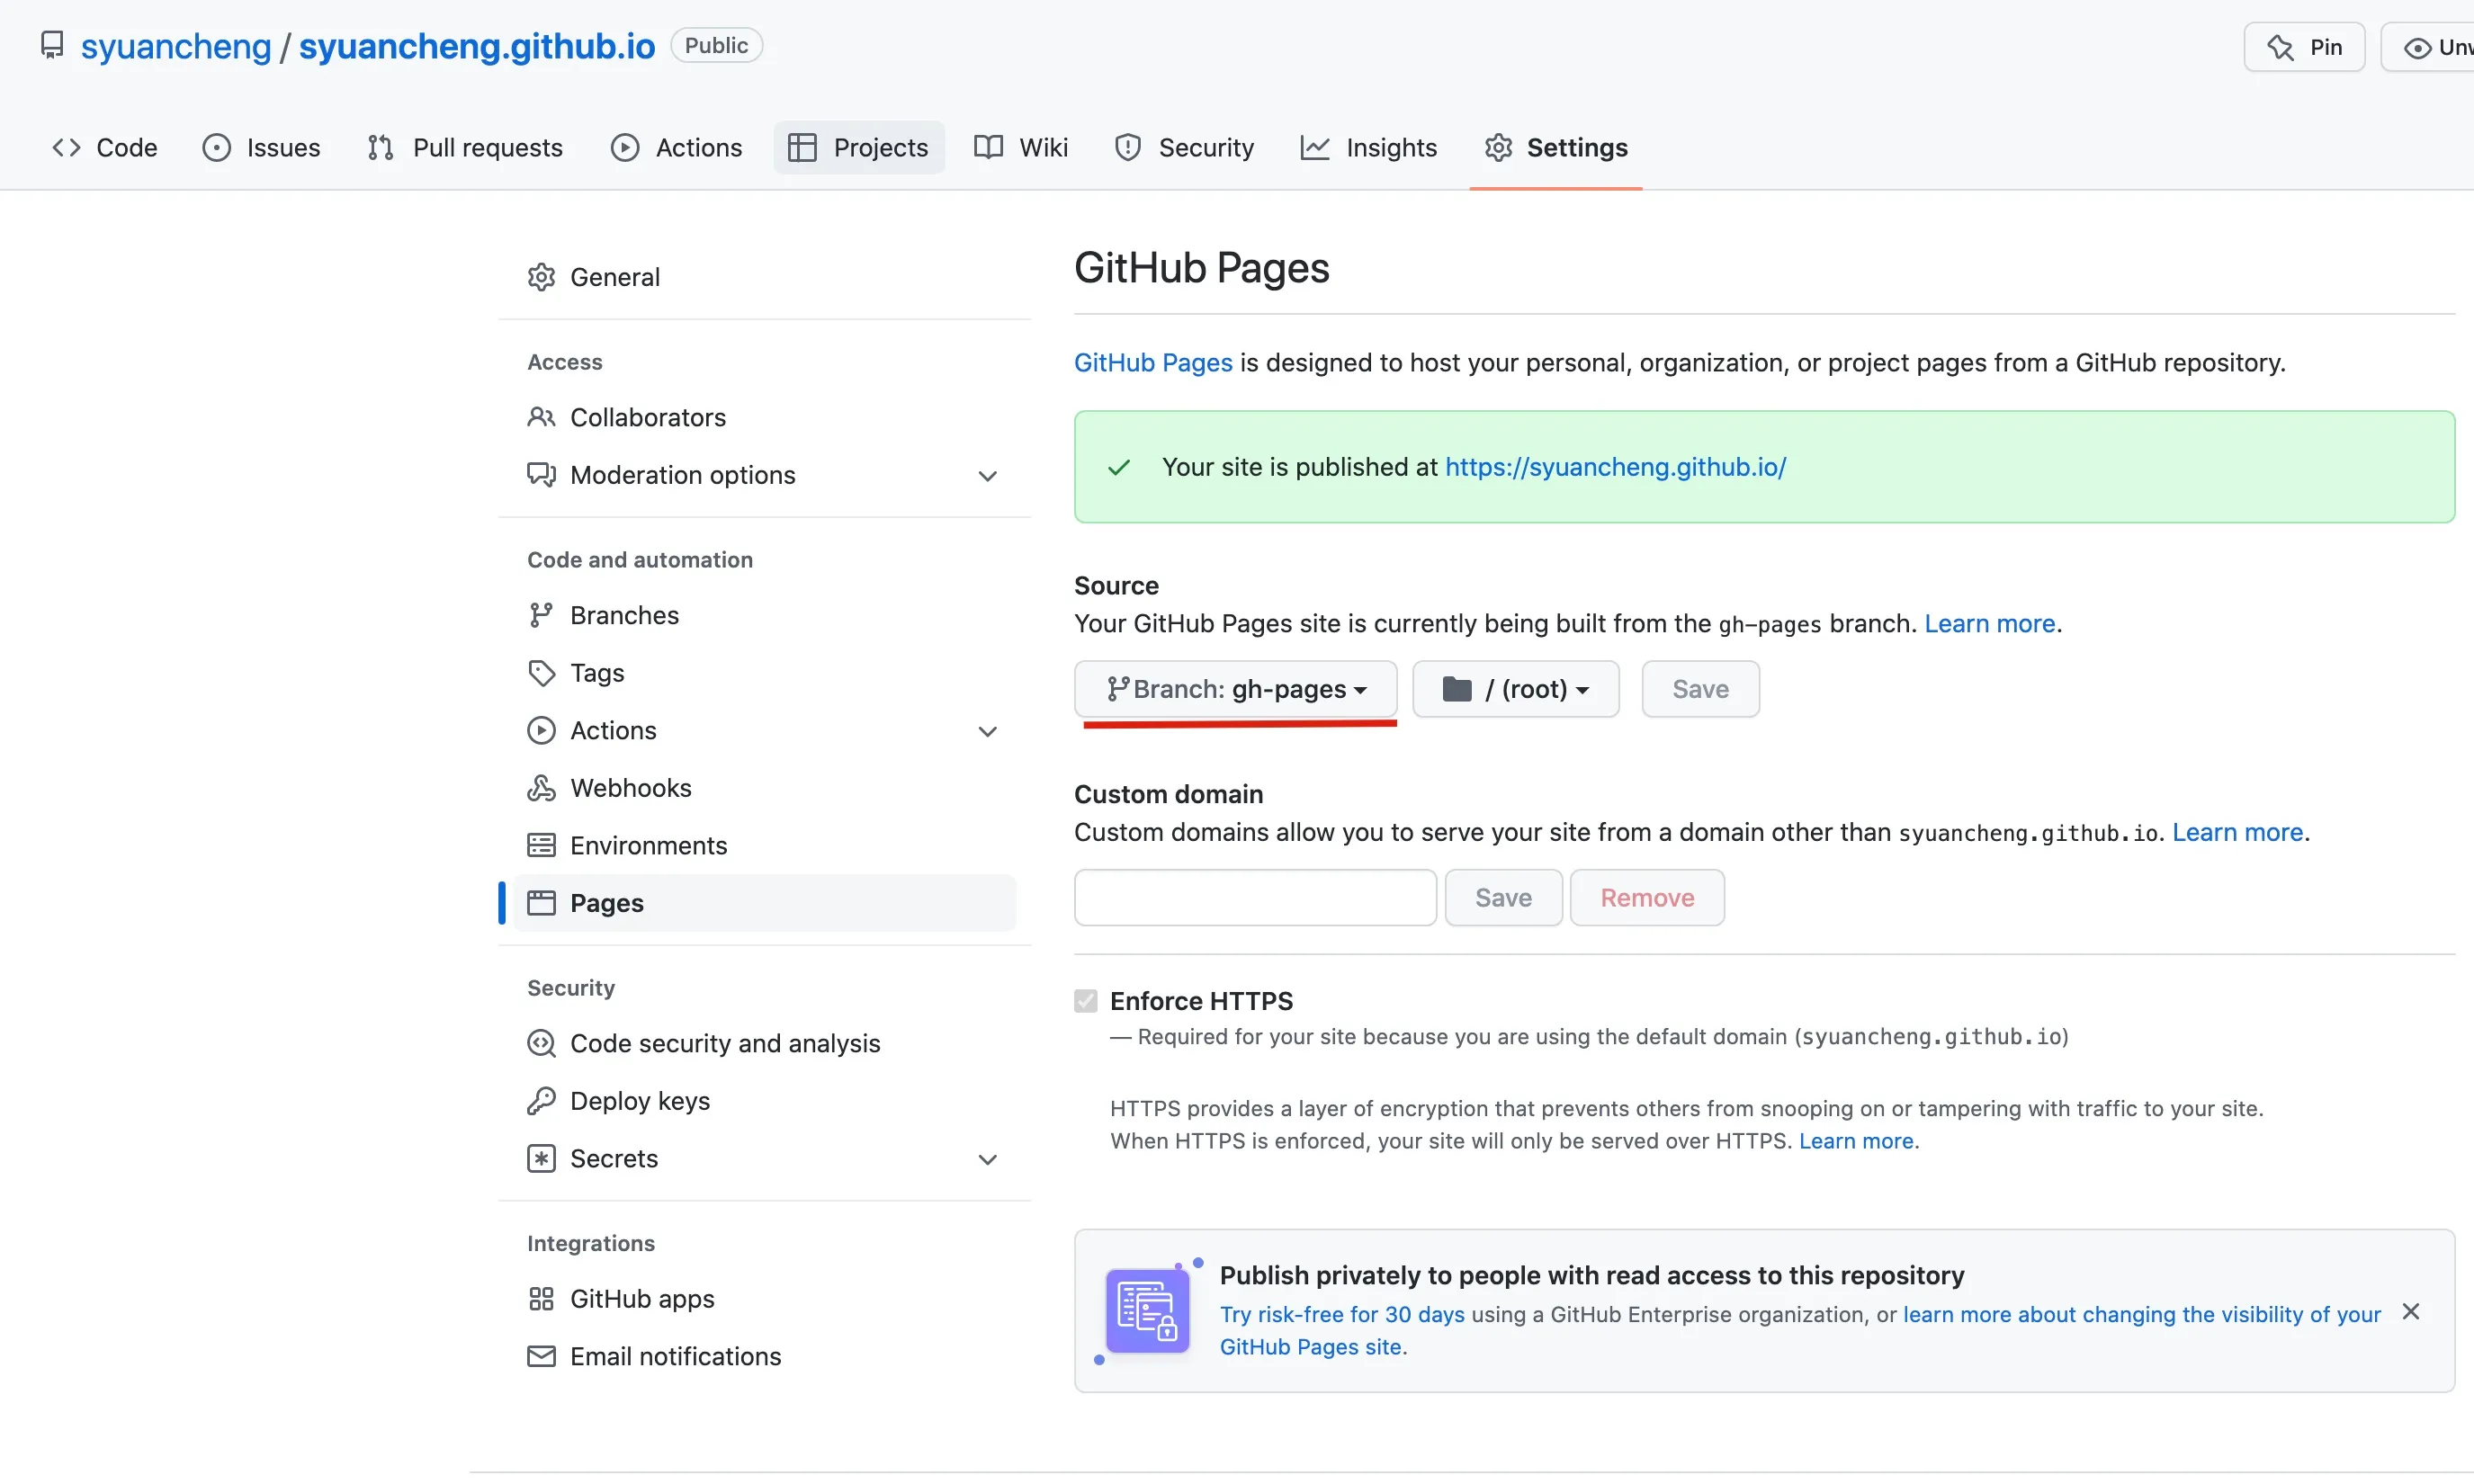Click the Publish privately banner illustration
Image resolution: width=2474 pixels, height=1484 pixels.
pyautogui.click(x=1147, y=1311)
